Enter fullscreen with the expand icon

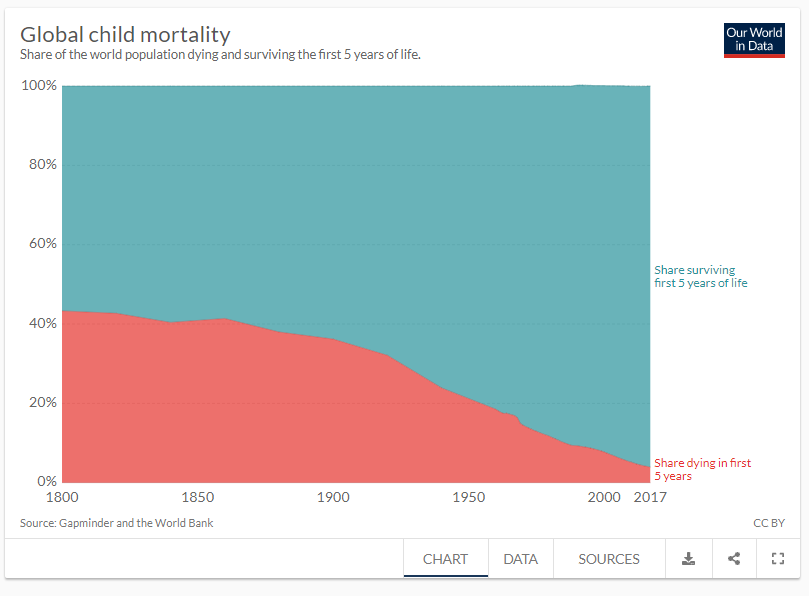point(779,559)
